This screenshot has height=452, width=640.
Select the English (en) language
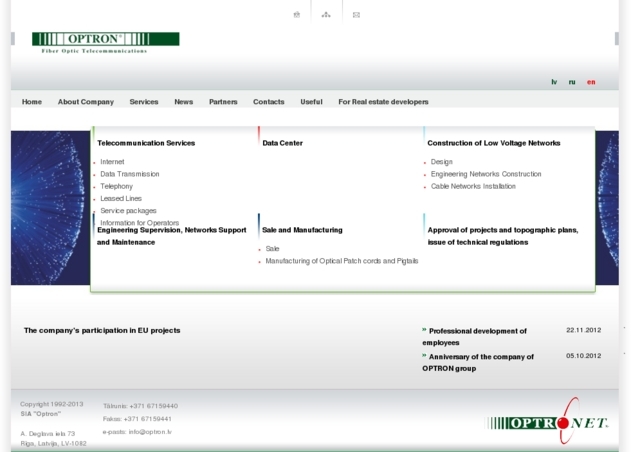point(591,82)
